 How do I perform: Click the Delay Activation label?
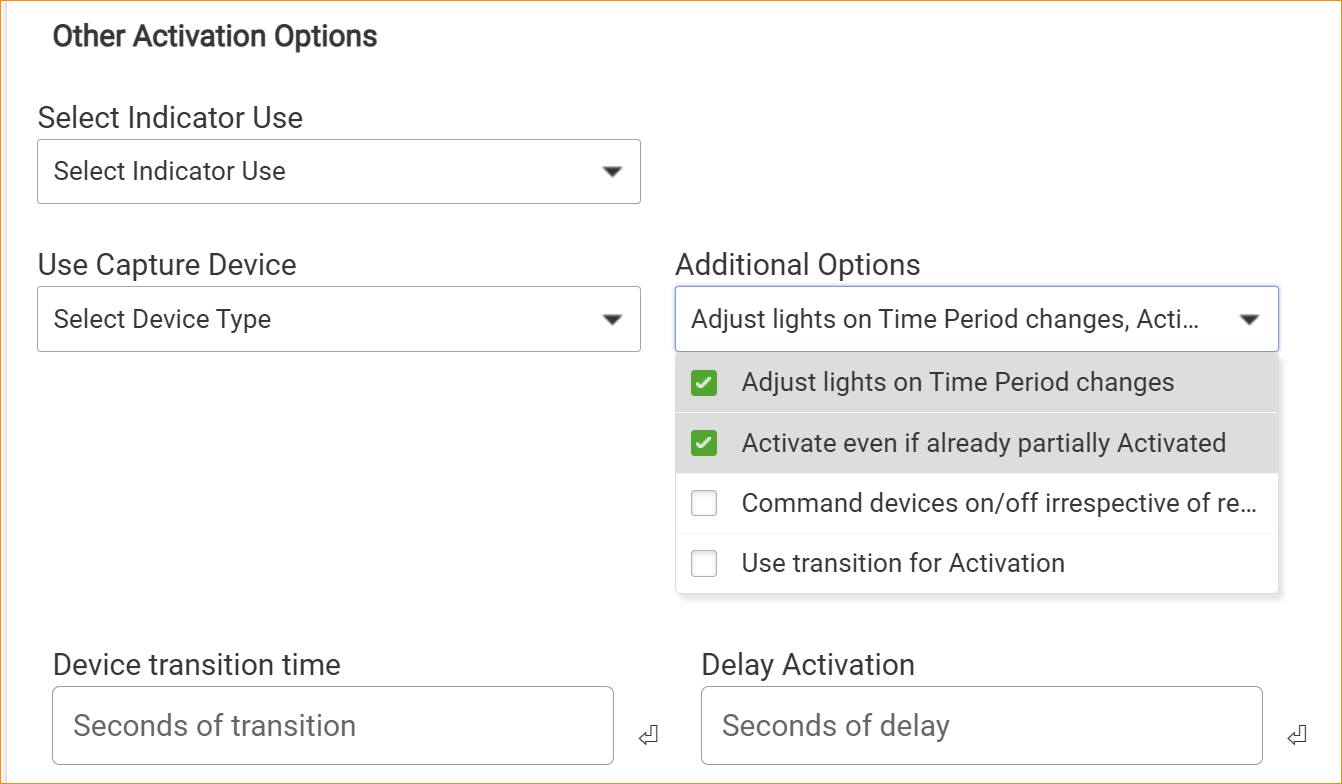tap(808, 665)
